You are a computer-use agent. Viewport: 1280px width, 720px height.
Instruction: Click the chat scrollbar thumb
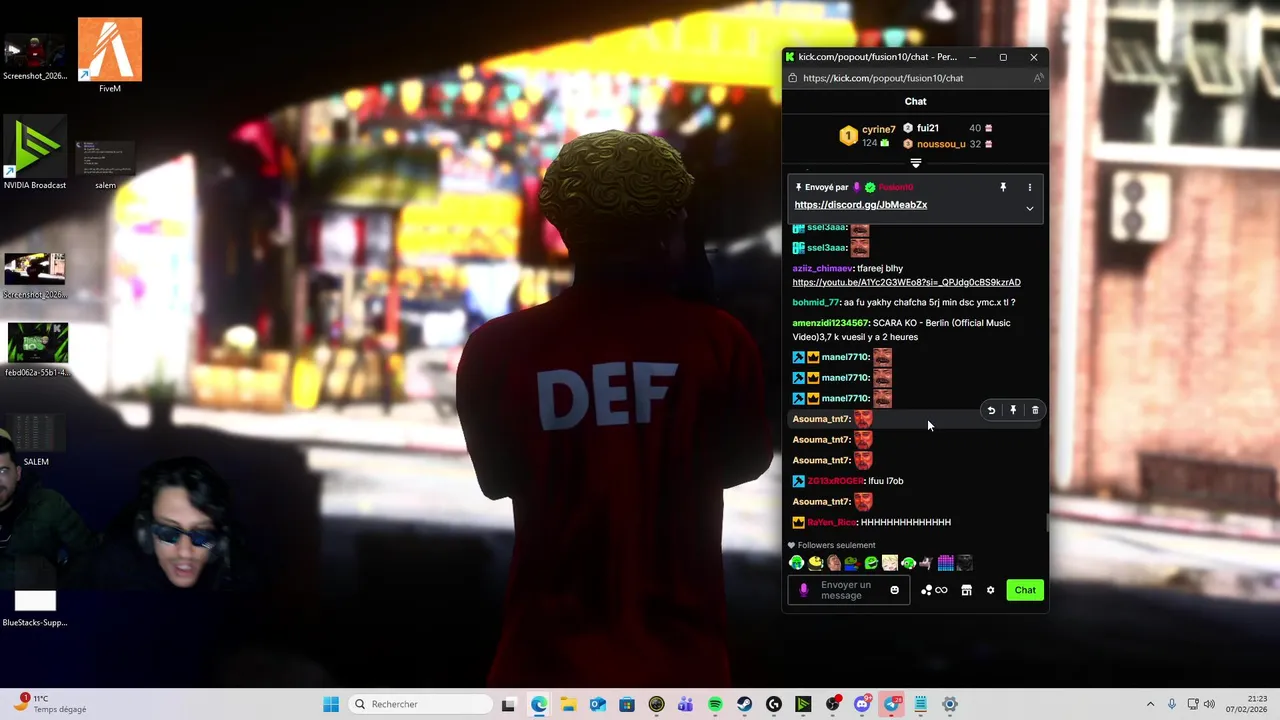pyautogui.click(x=1047, y=523)
